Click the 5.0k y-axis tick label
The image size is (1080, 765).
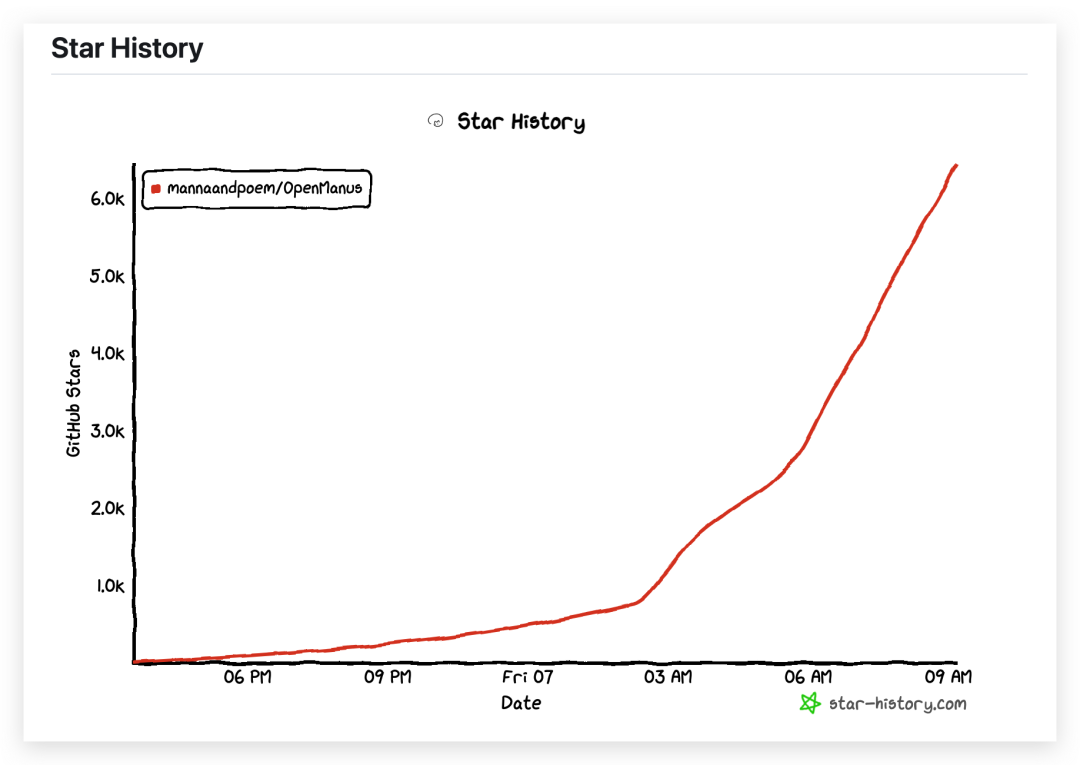tap(107, 276)
